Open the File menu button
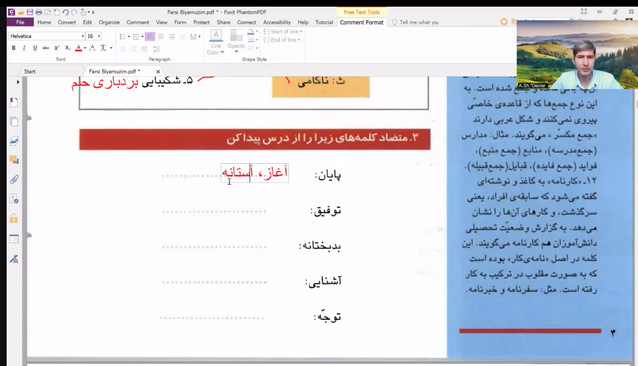The height and width of the screenshot is (366, 638). [x=20, y=22]
